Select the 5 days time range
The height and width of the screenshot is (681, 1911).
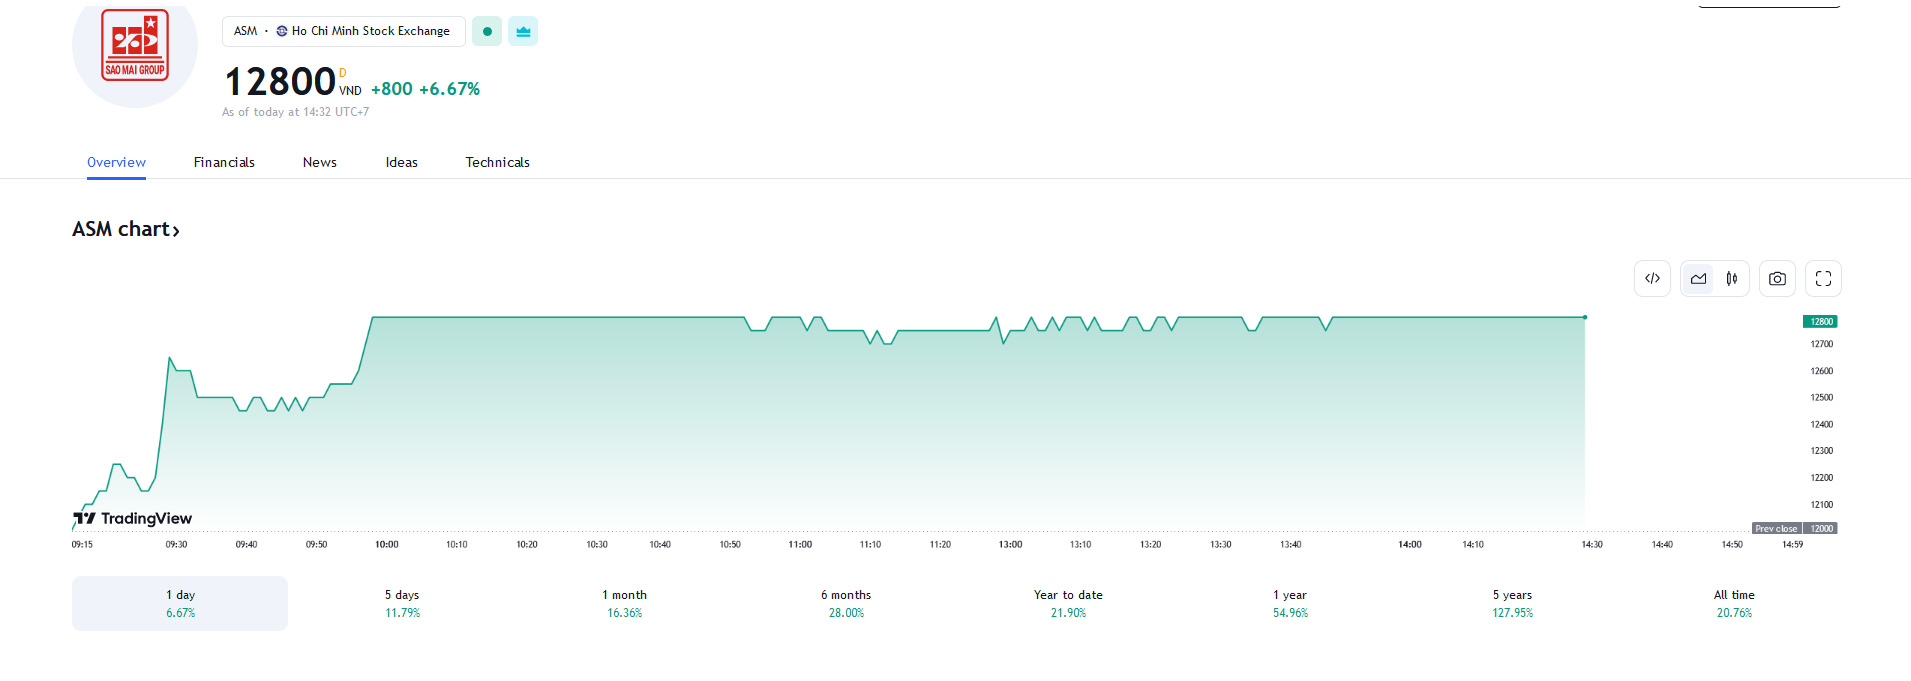point(402,603)
